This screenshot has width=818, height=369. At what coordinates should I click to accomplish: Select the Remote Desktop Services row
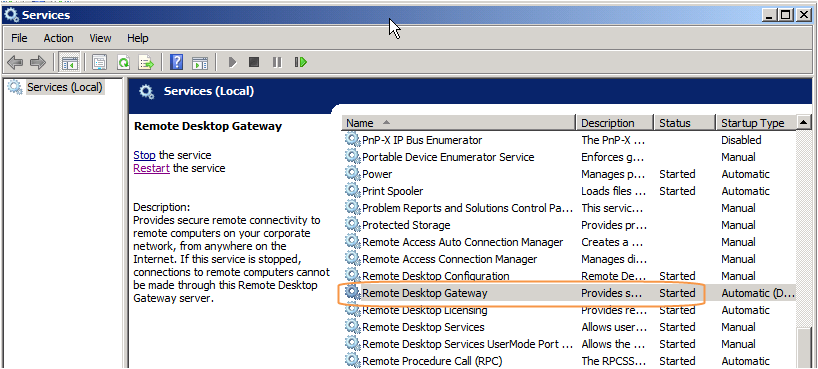coord(570,327)
